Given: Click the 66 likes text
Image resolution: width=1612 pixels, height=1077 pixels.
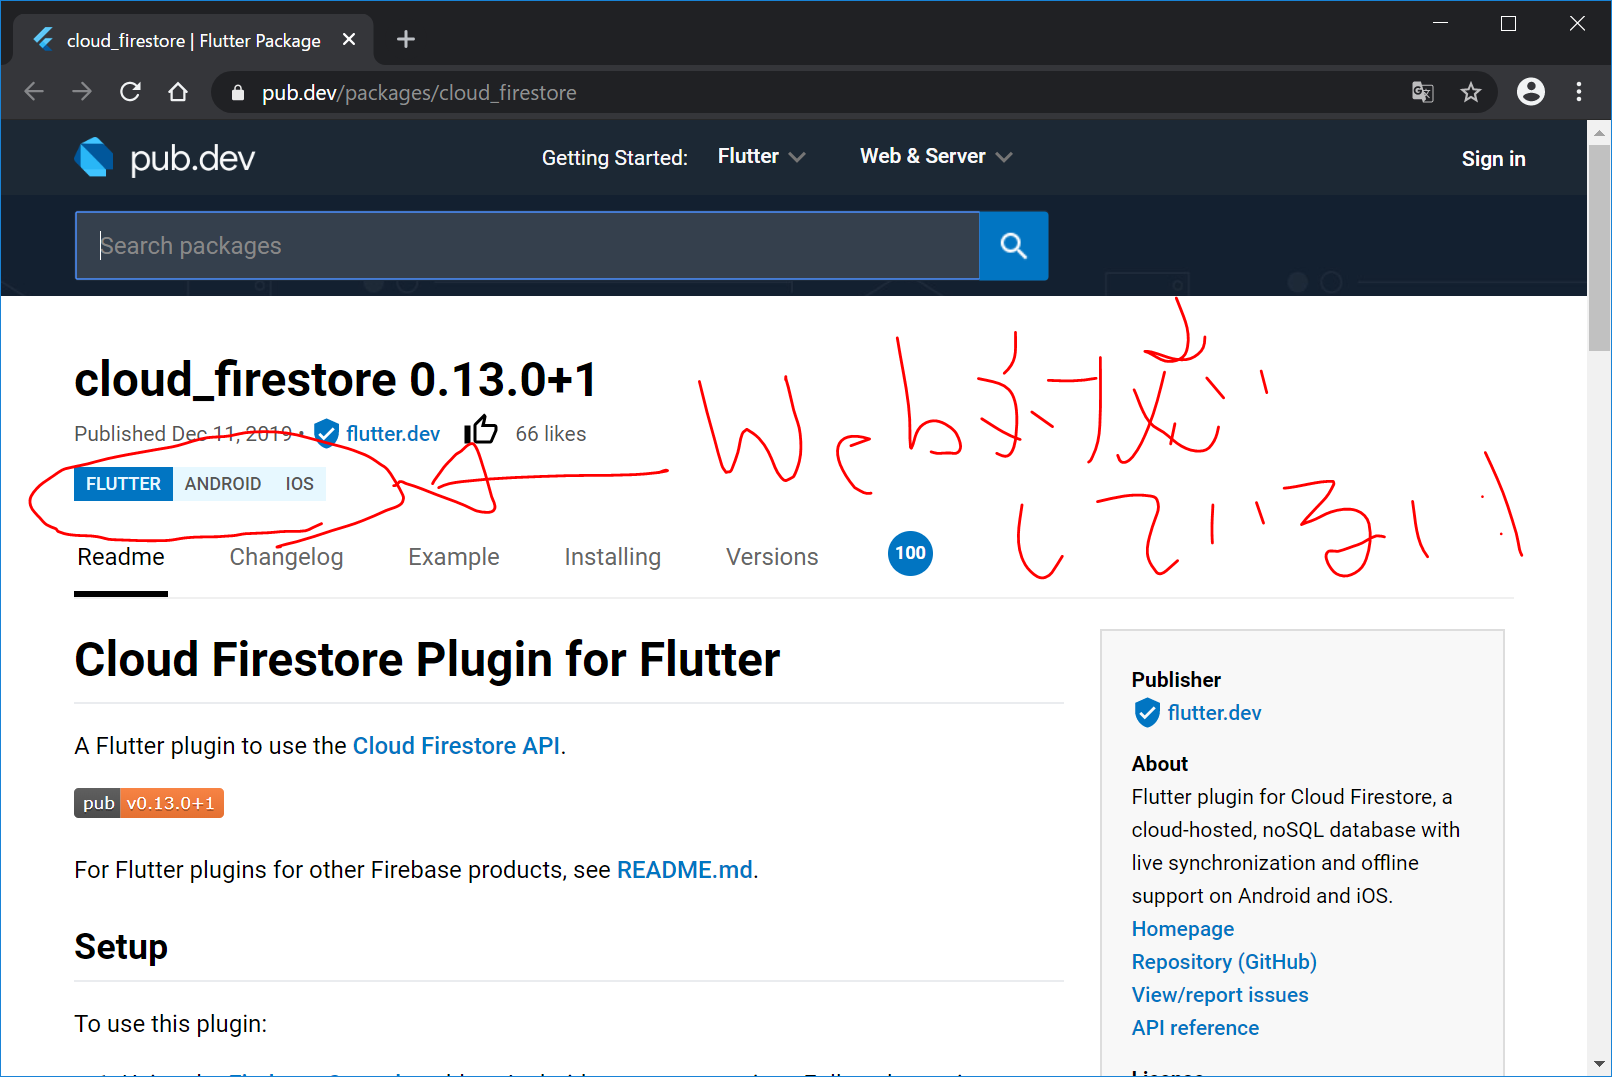Looking at the screenshot, I should pos(550,434).
